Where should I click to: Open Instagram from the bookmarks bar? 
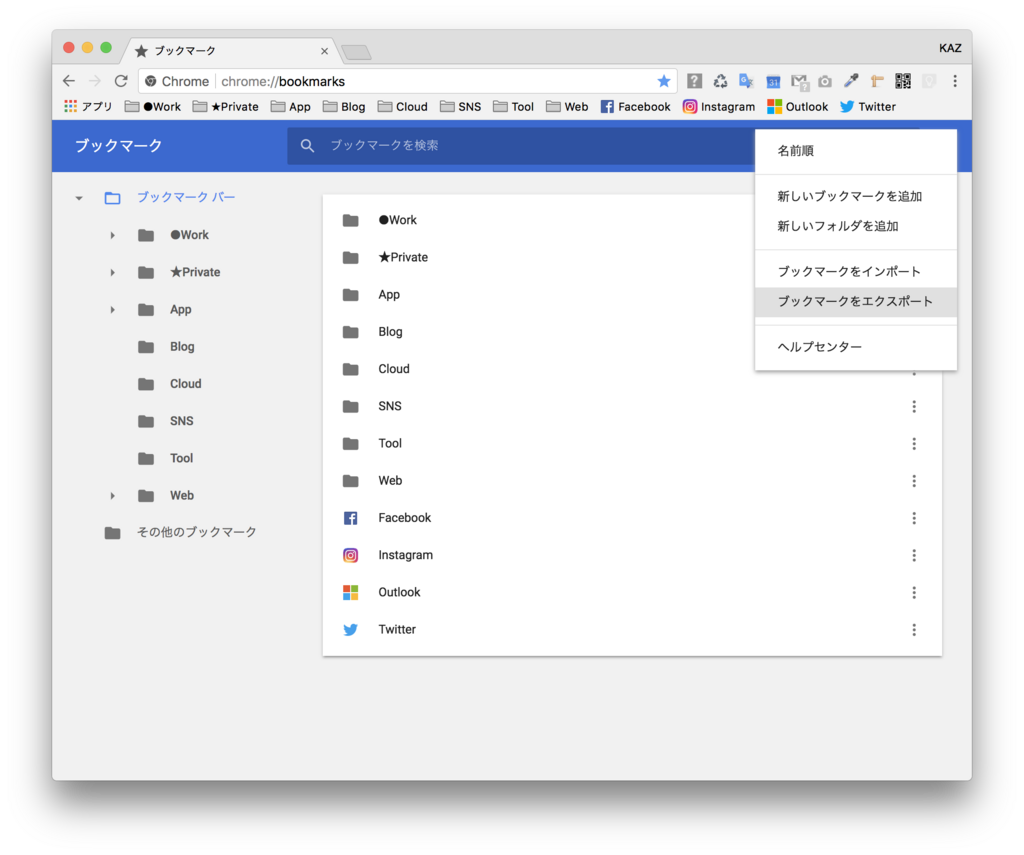click(x=719, y=106)
